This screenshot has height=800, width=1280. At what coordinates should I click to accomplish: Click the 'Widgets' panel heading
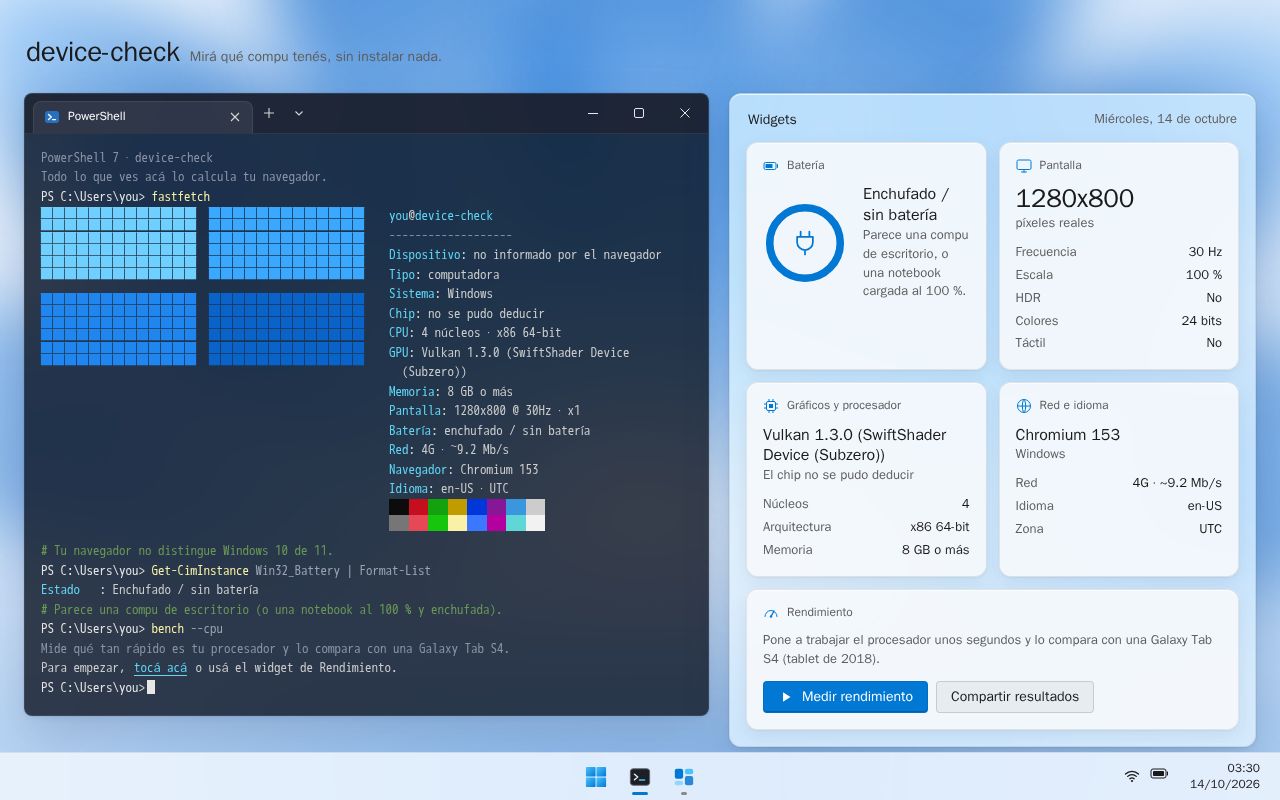pos(772,119)
